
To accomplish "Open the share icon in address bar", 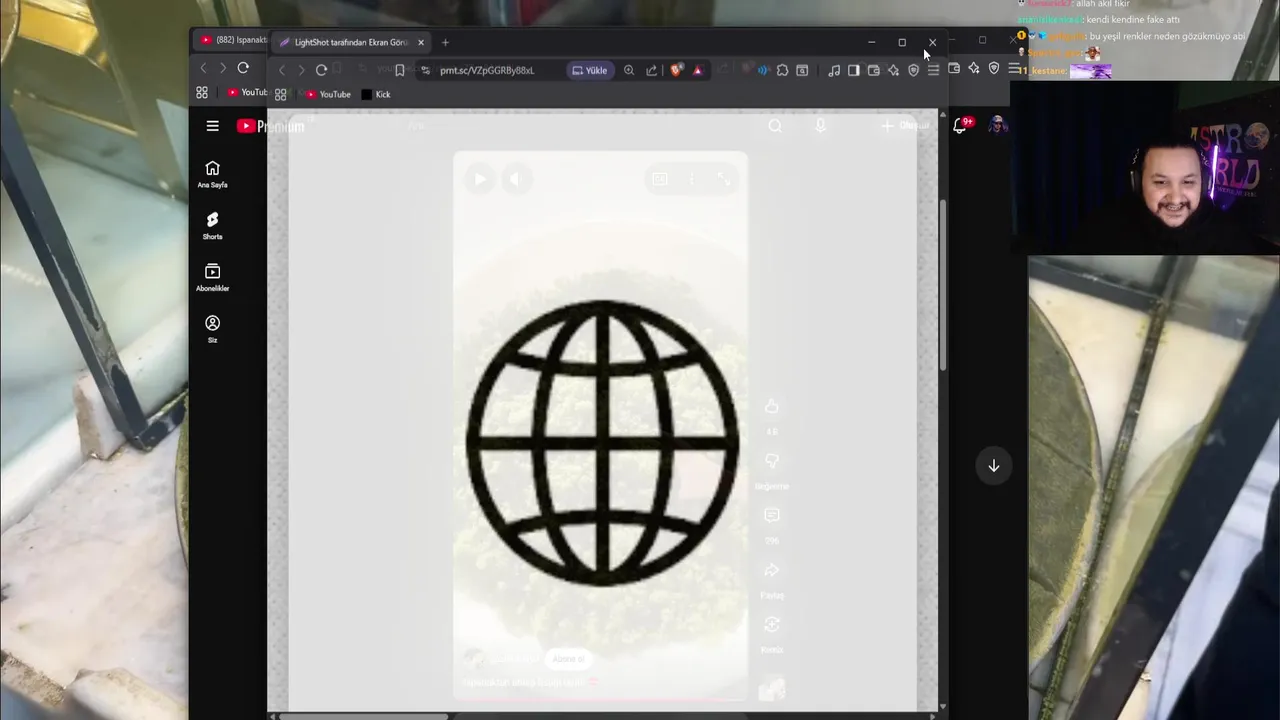I will tap(652, 70).
